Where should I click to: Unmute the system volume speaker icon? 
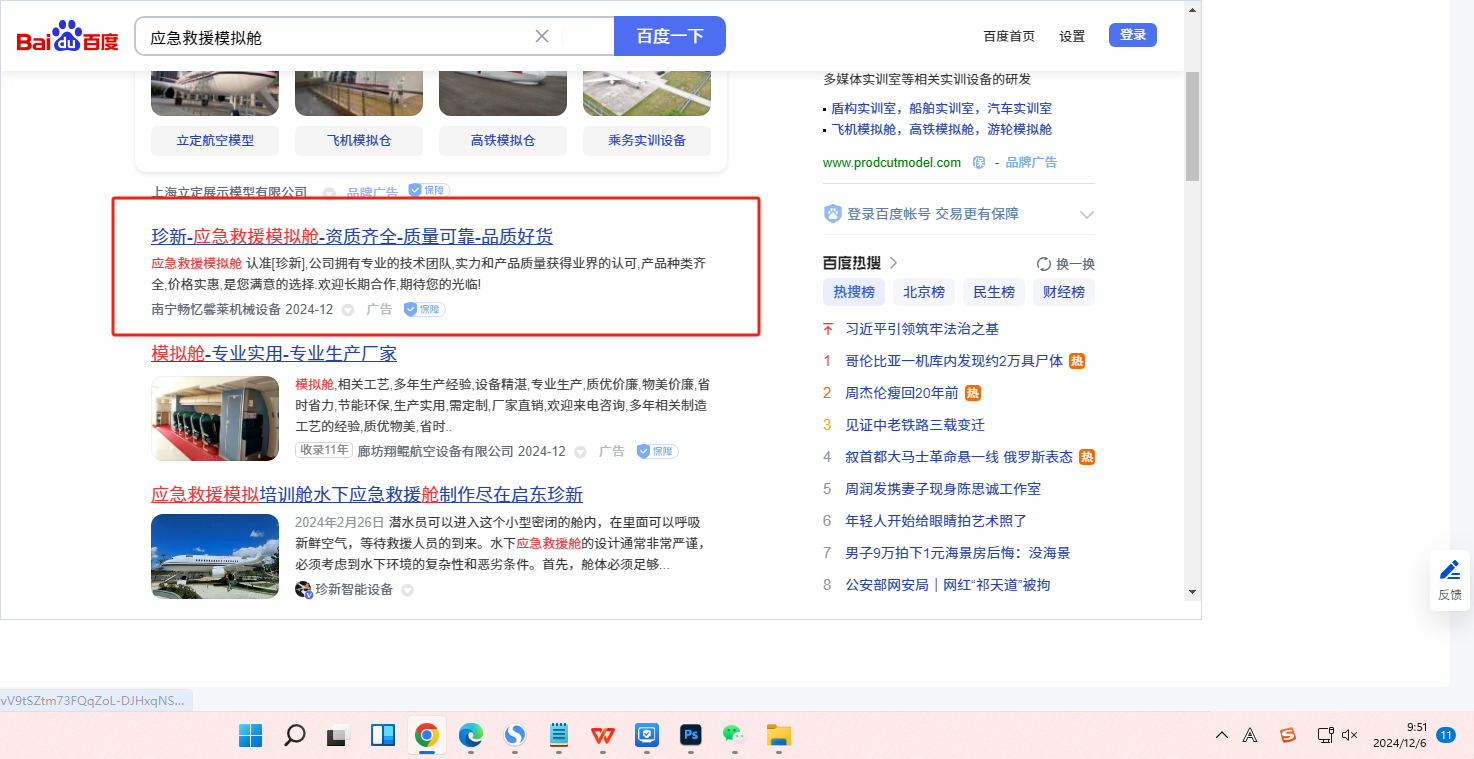click(x=1349, y=735)
